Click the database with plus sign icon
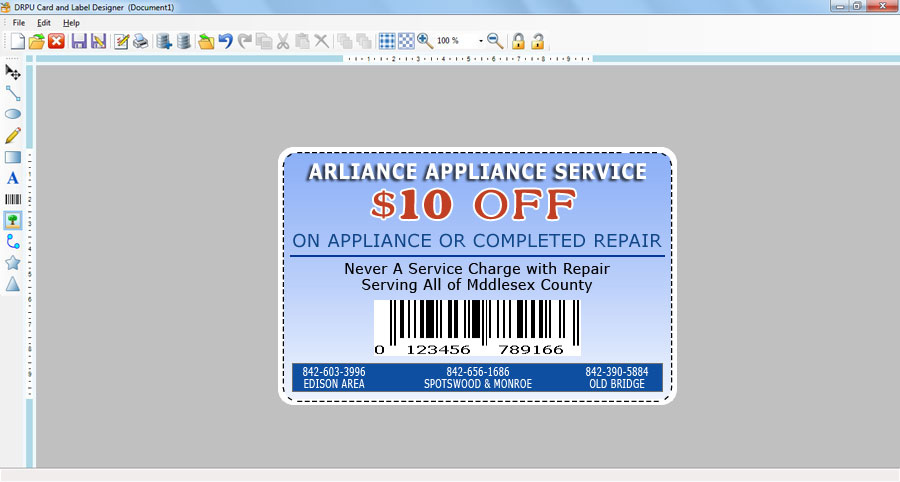Screen dimensions: 900x482 164,41
